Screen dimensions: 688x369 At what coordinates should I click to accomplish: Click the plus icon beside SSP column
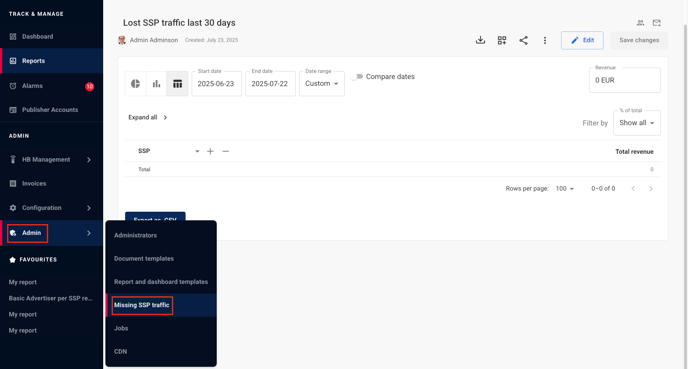211,151
